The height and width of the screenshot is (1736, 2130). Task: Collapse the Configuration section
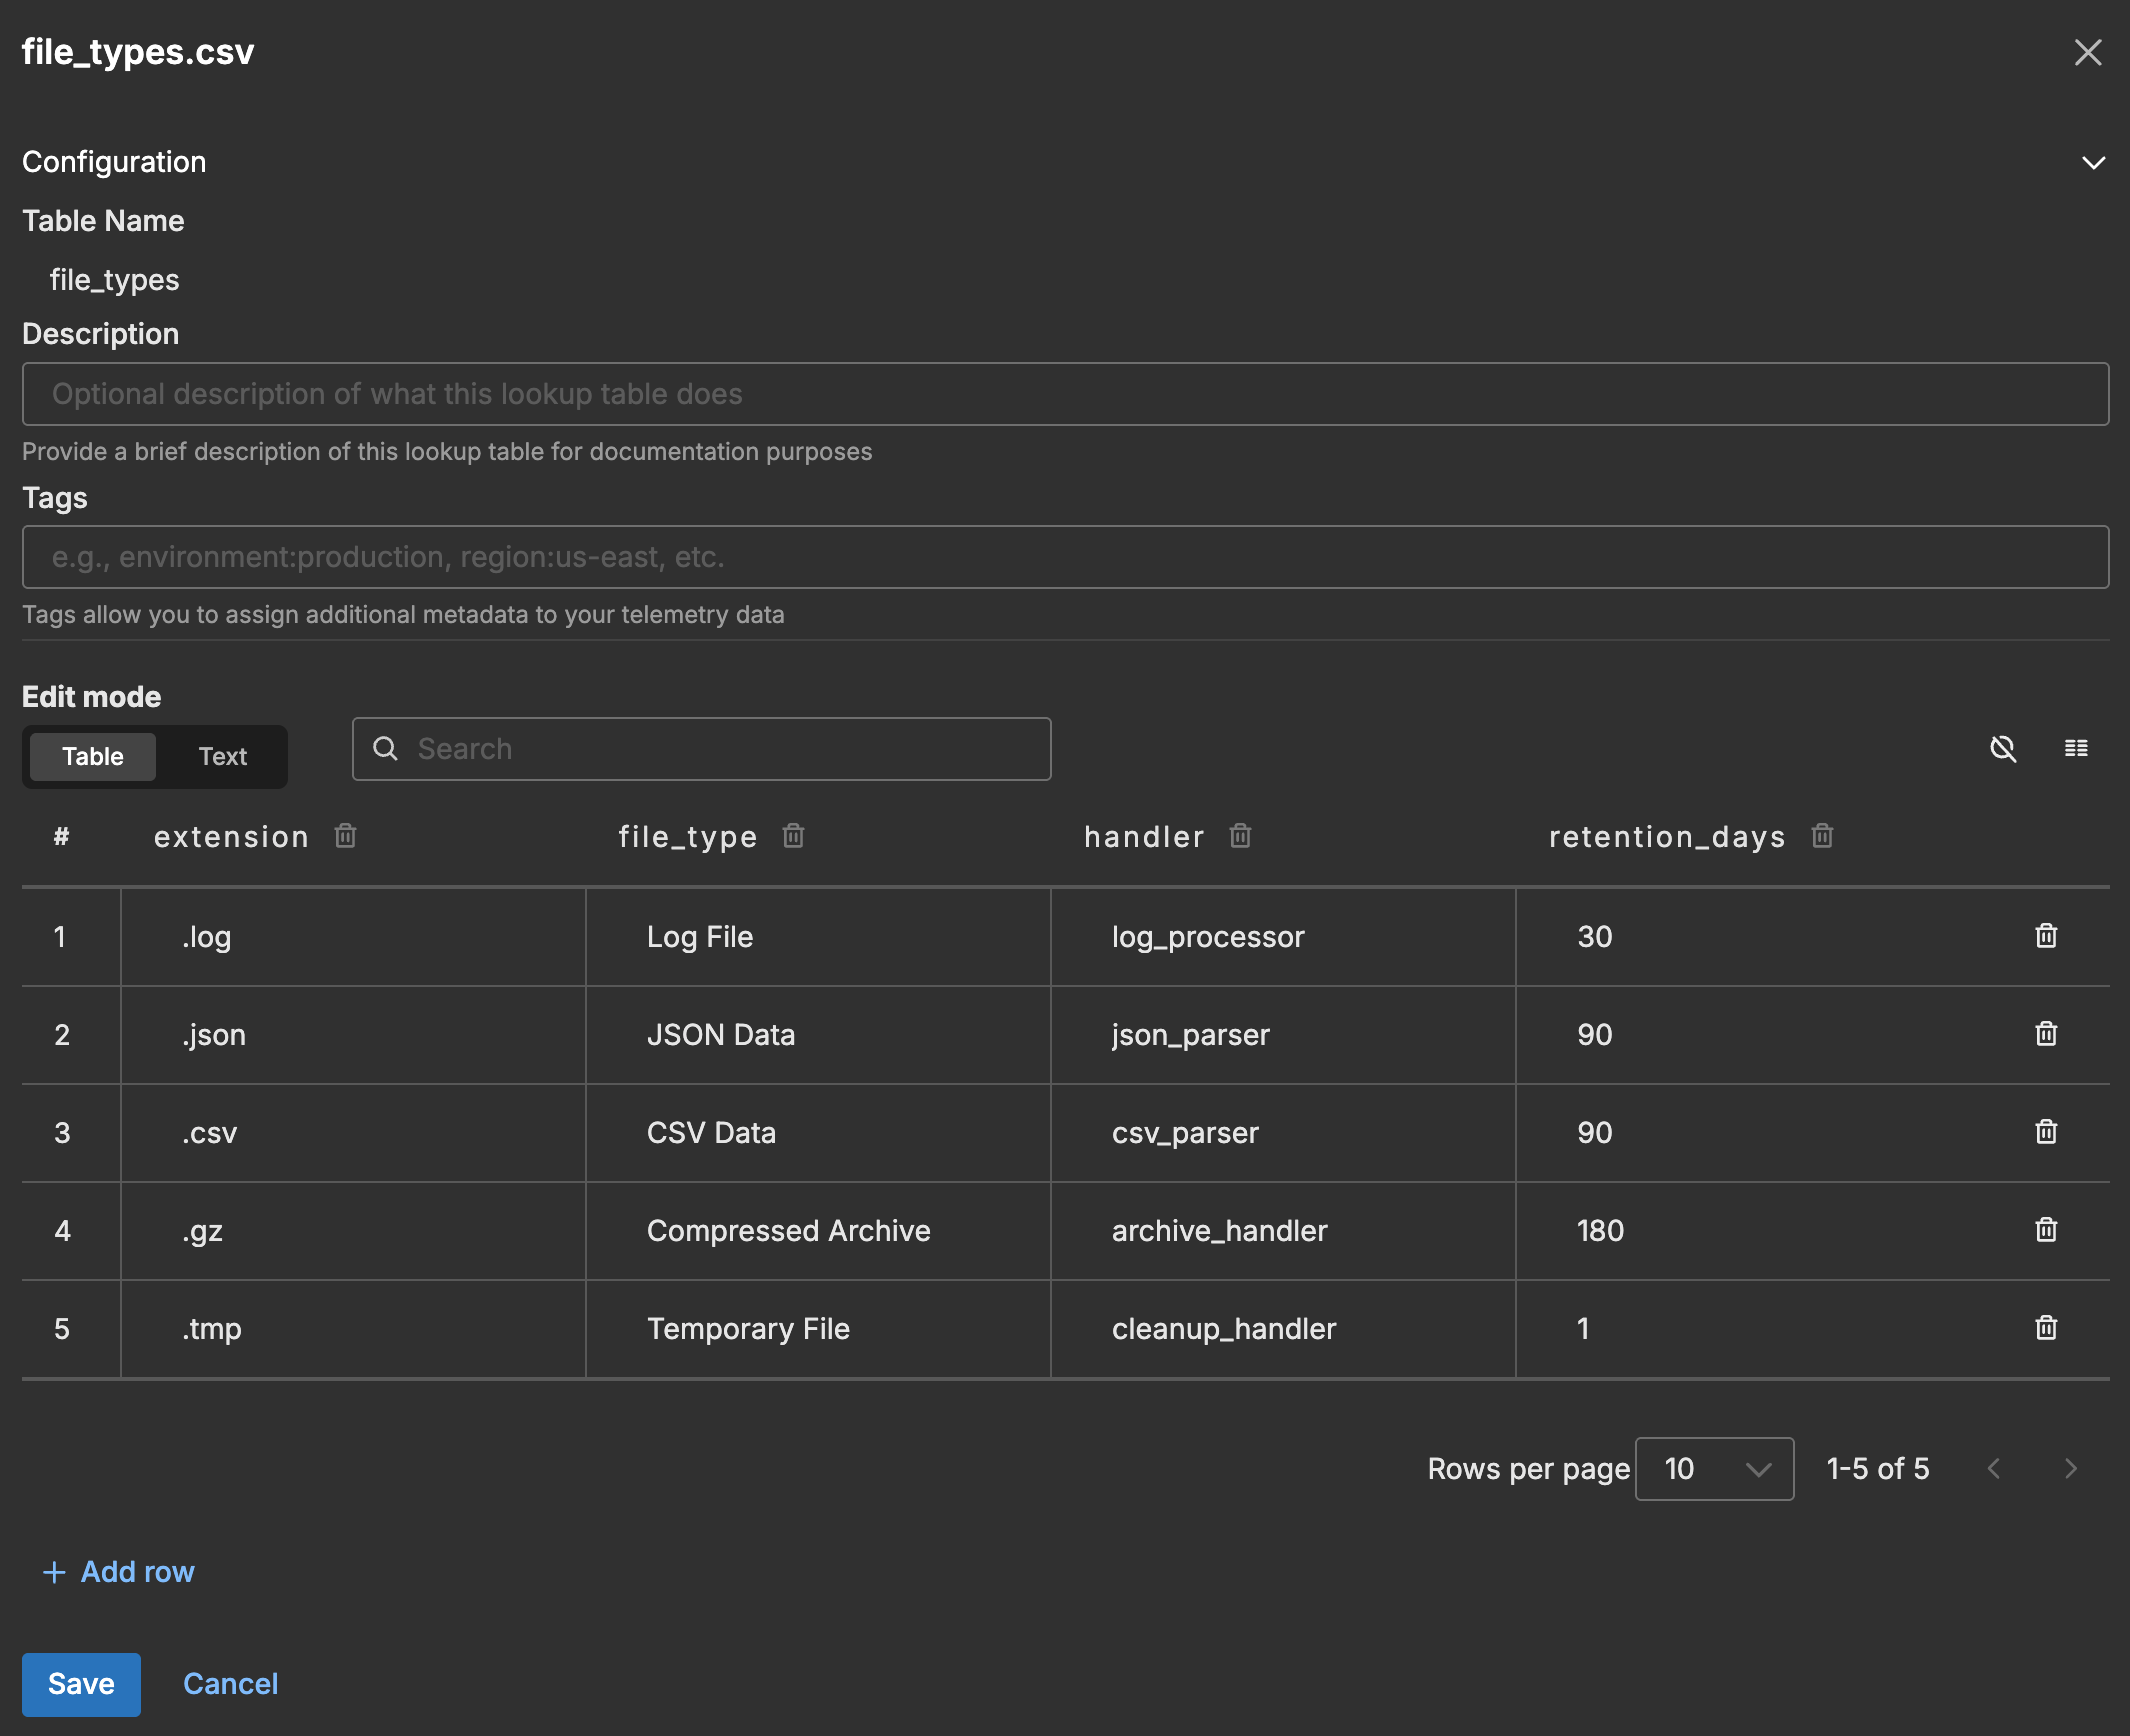coord(2095,162)
